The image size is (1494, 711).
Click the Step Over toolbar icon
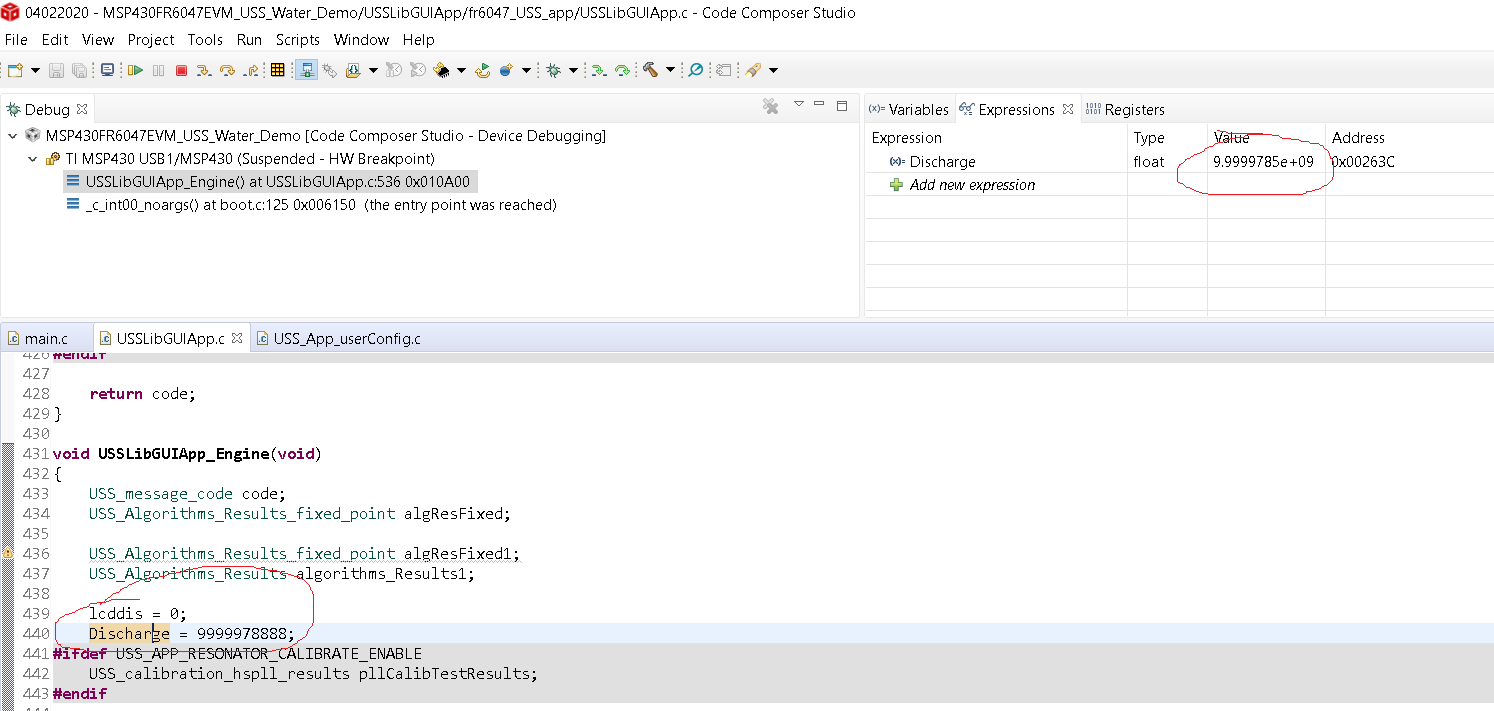tap(227, 70)
